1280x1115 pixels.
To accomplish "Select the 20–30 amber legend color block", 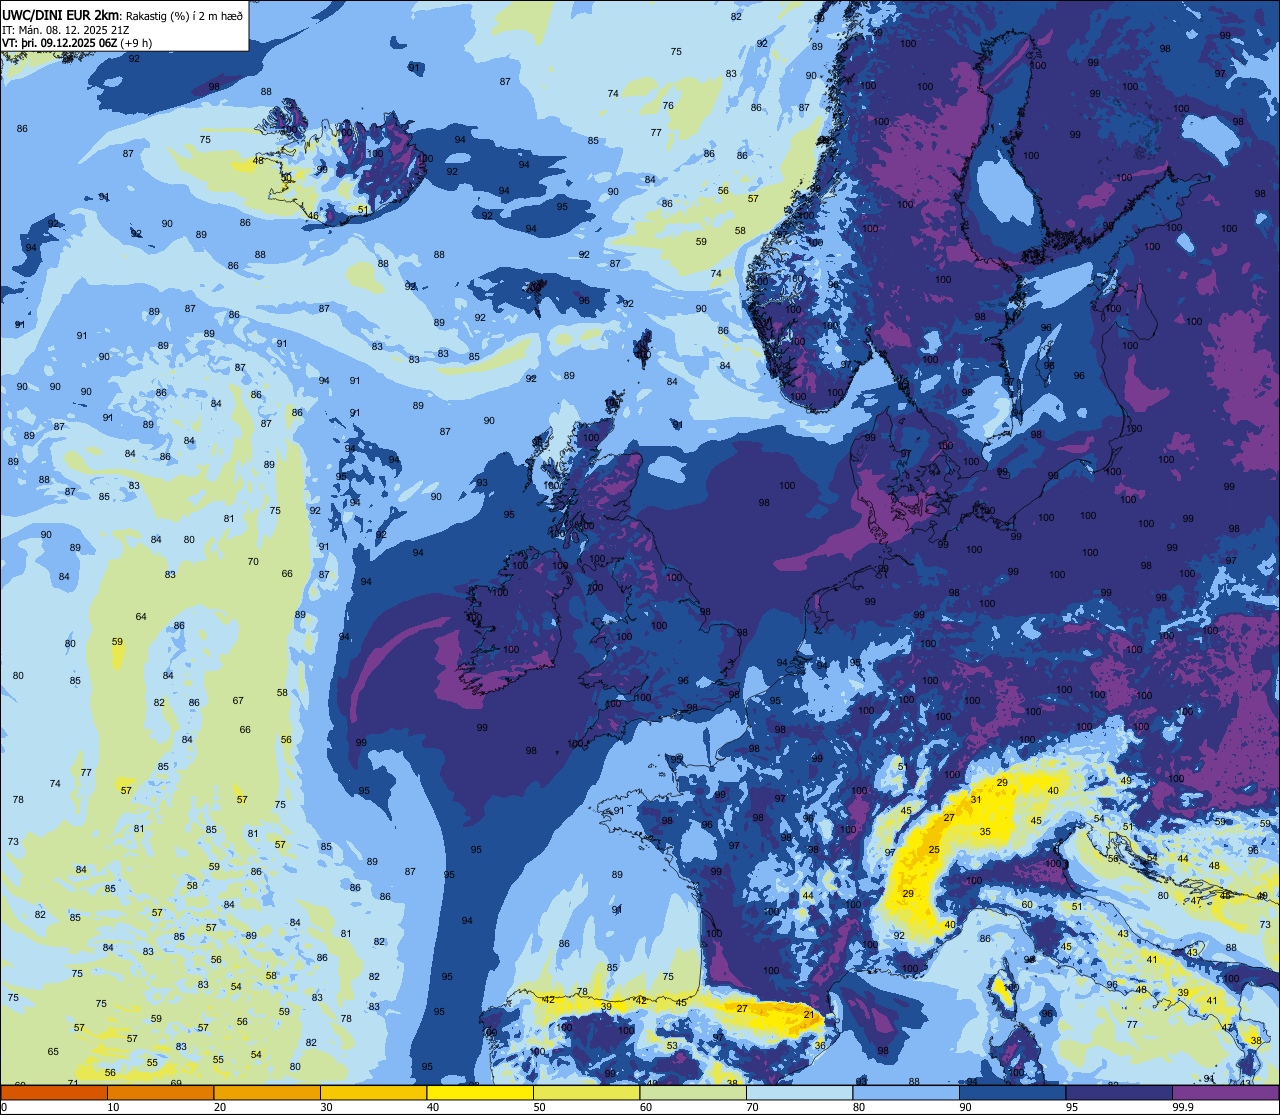I will pyautogui.click(x=267, y=1092).
